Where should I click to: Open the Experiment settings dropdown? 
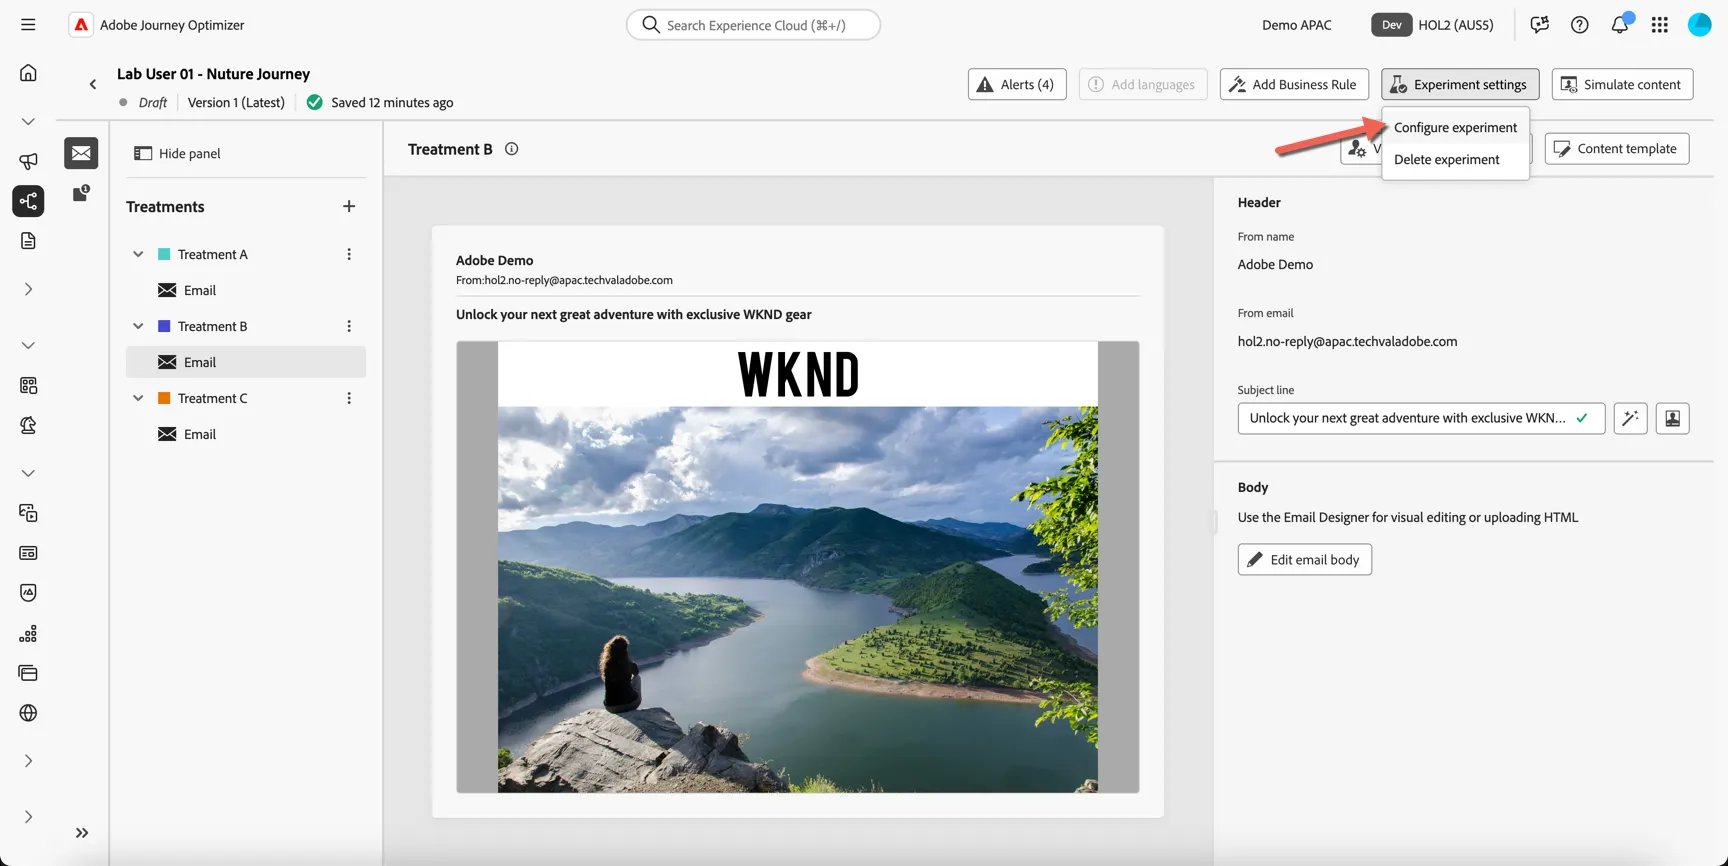[1460, 84]
